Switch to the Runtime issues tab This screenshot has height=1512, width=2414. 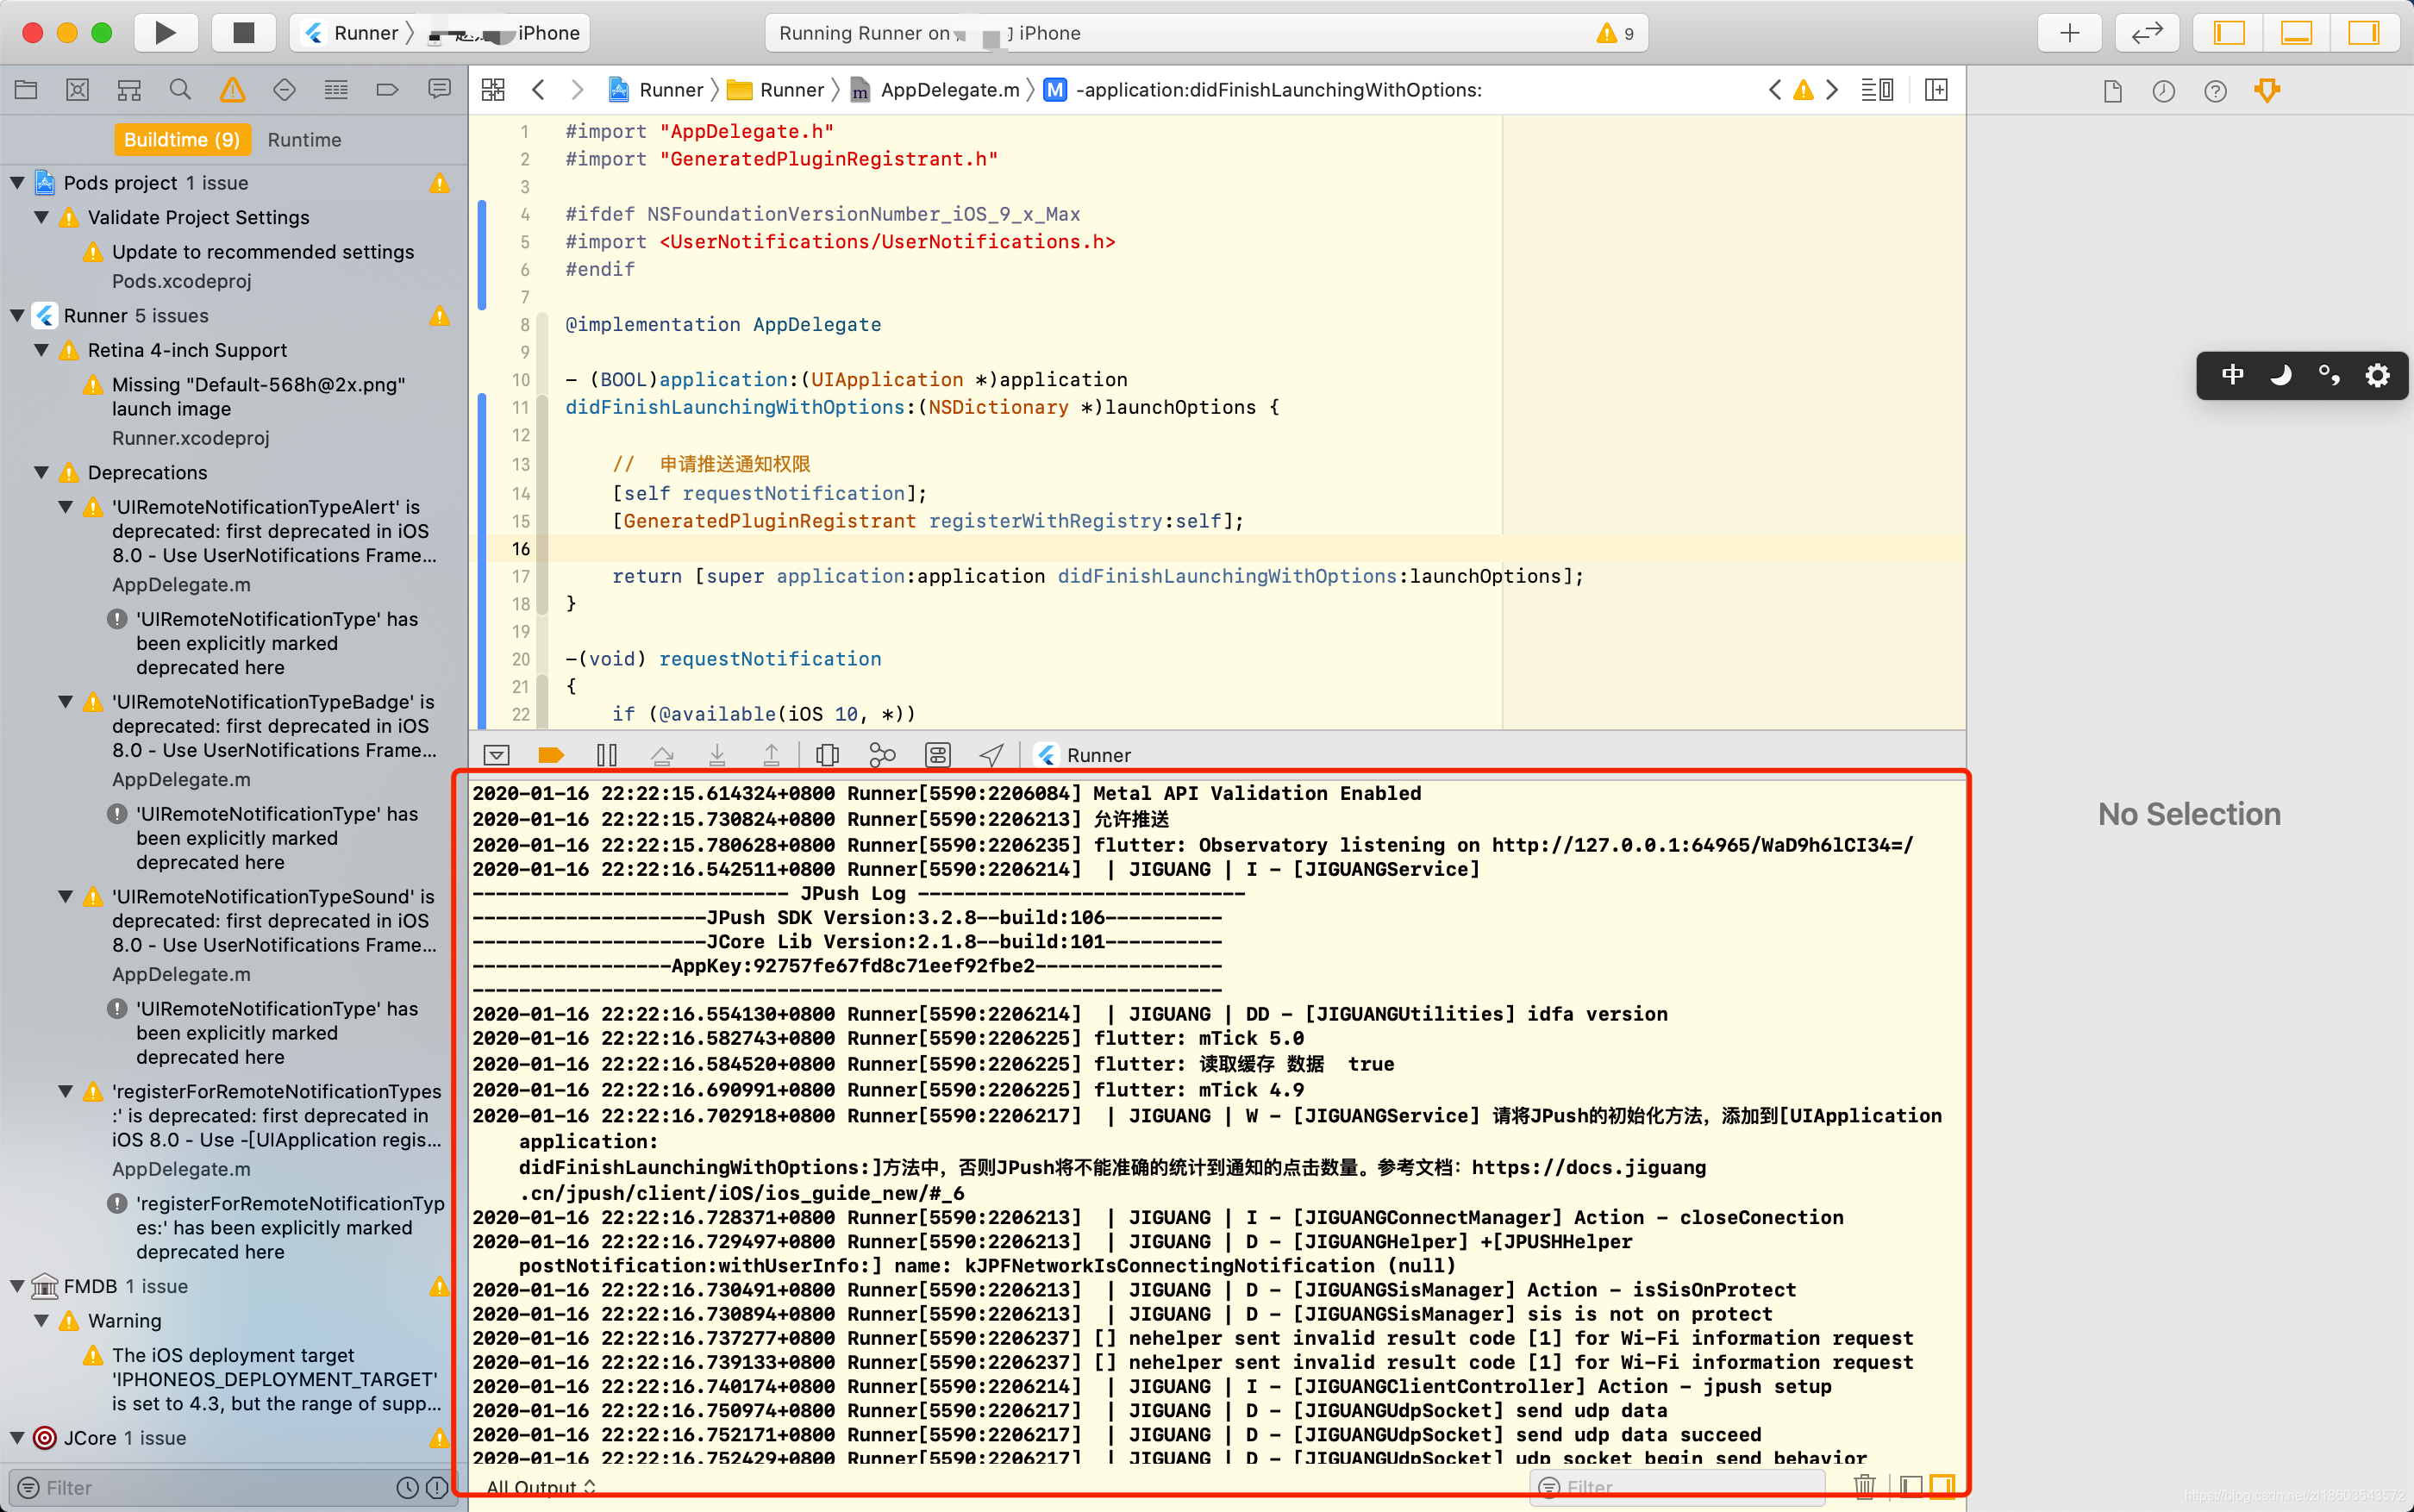(304, 140)
